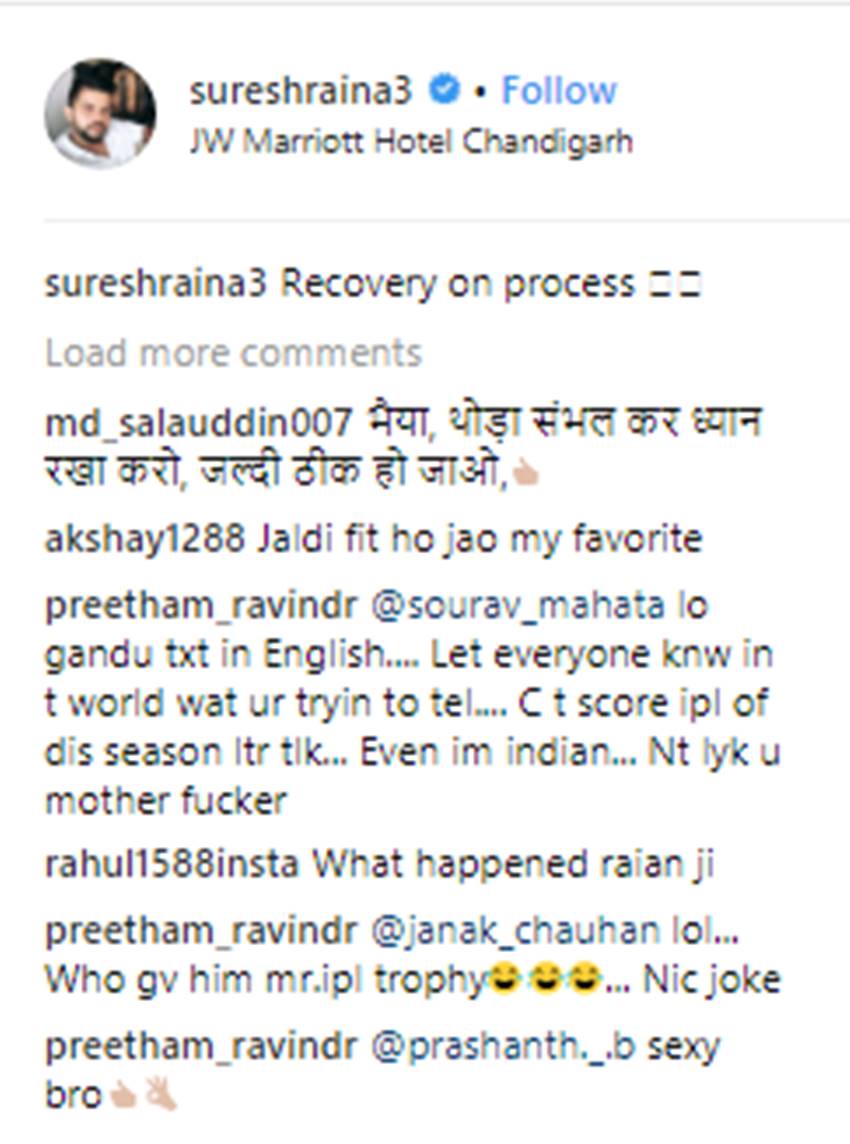This screenshot has height=1144, width=850.
Task: Follow the sureshraina3 account
Action: pos(559,90)
